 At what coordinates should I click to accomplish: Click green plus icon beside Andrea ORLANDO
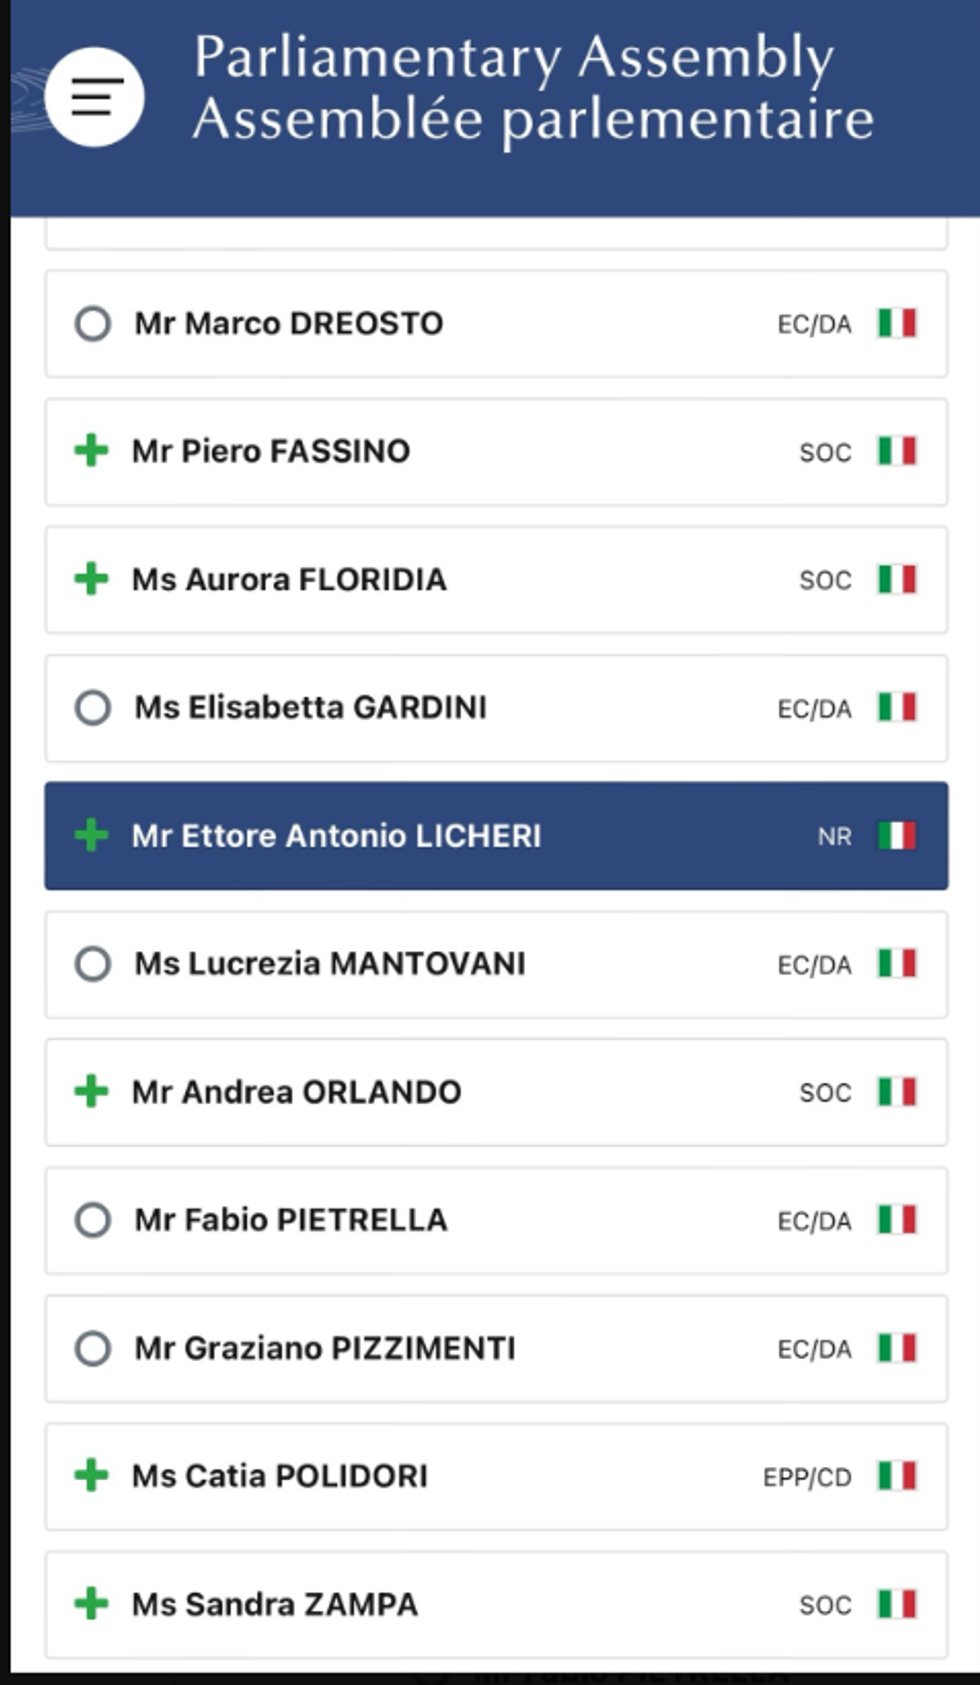point(91,1091)
